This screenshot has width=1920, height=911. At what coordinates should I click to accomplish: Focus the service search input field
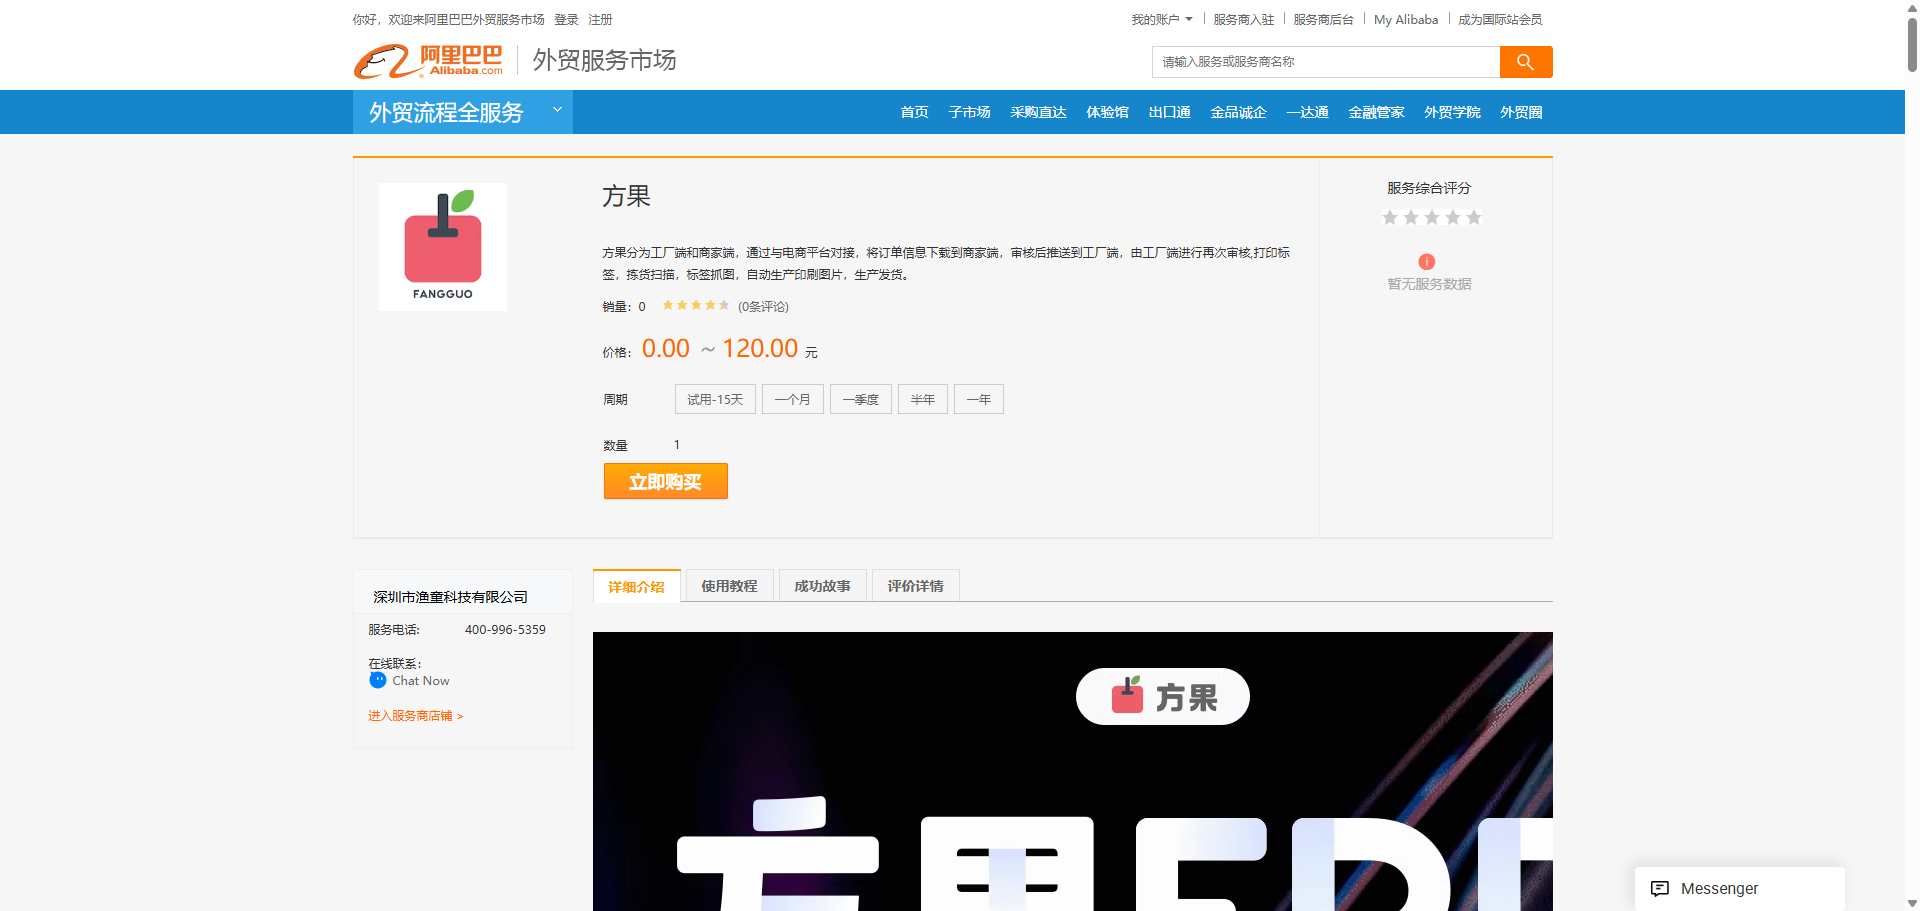click(x=1326, y=62)
